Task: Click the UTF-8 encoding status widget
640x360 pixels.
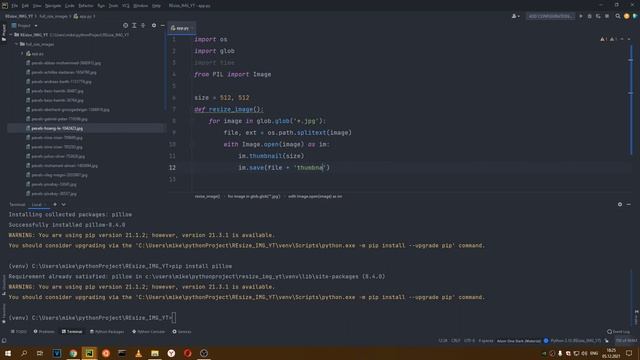Action: [x=469, y=340]
